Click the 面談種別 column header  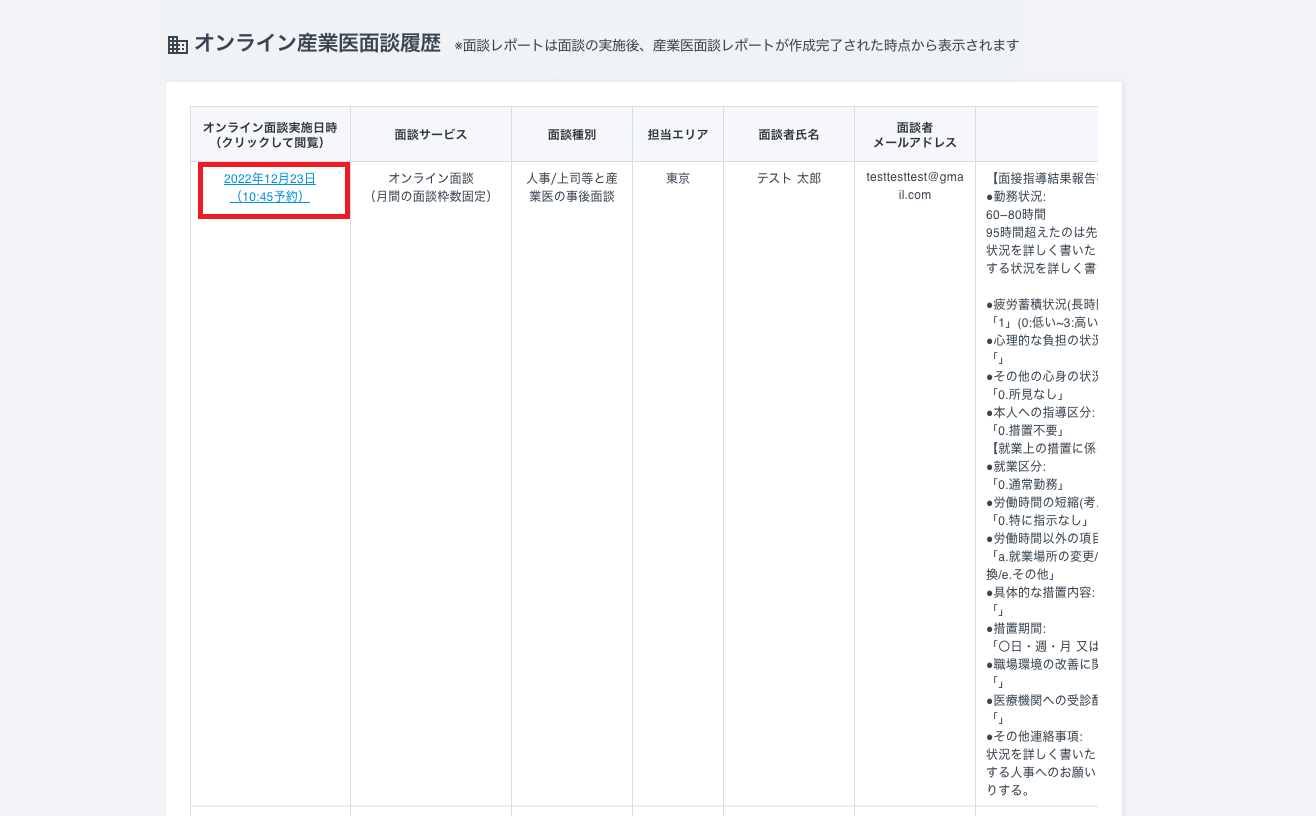tap(571, 133)
